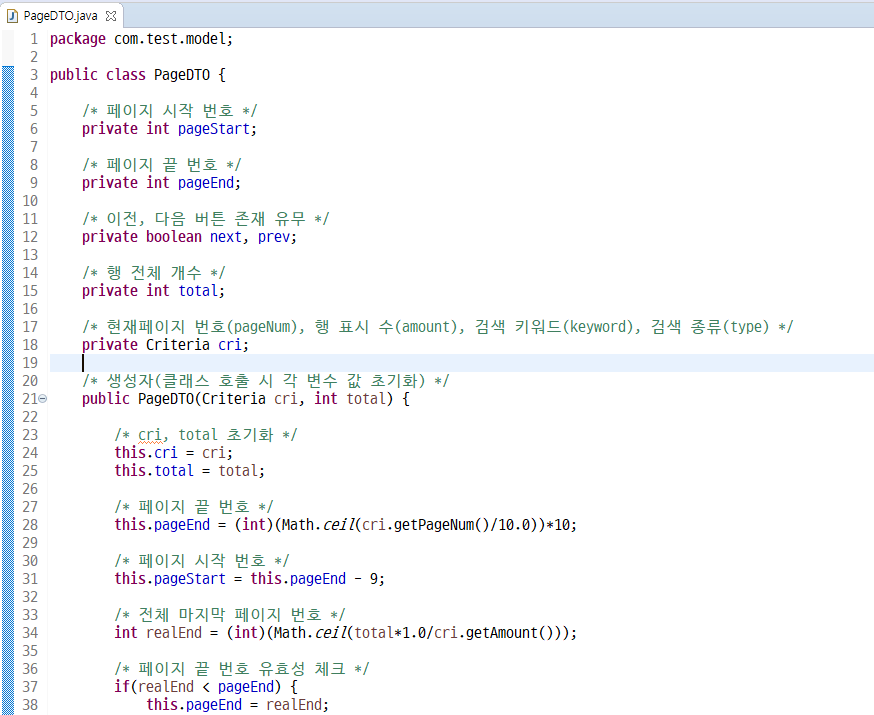The width and height of the screenshot is (874, 715).
Task: Click 'next' variable on line 12
Action: (x=226, y=237)
